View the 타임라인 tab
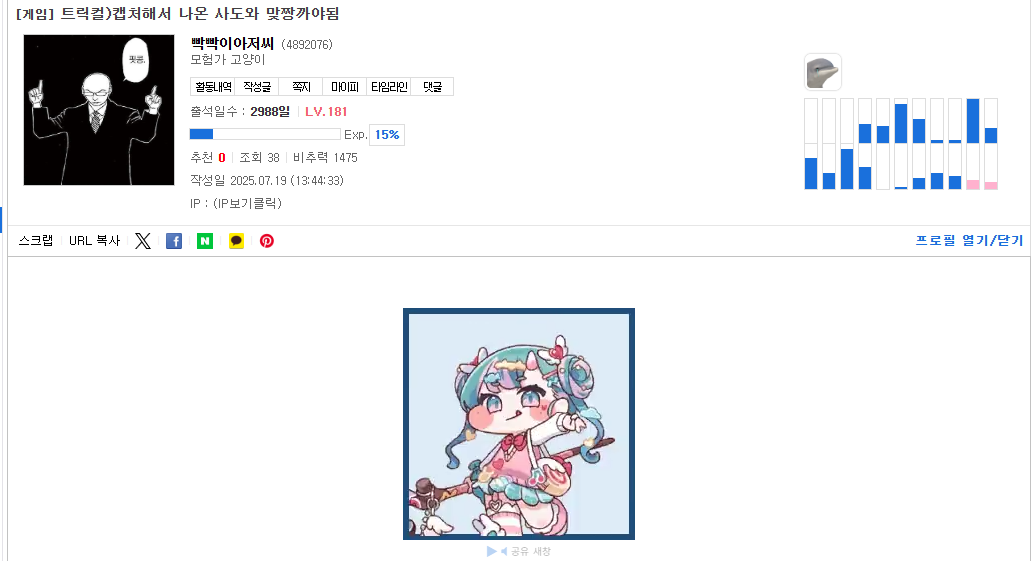1031x561 pixels. [389, 87]
